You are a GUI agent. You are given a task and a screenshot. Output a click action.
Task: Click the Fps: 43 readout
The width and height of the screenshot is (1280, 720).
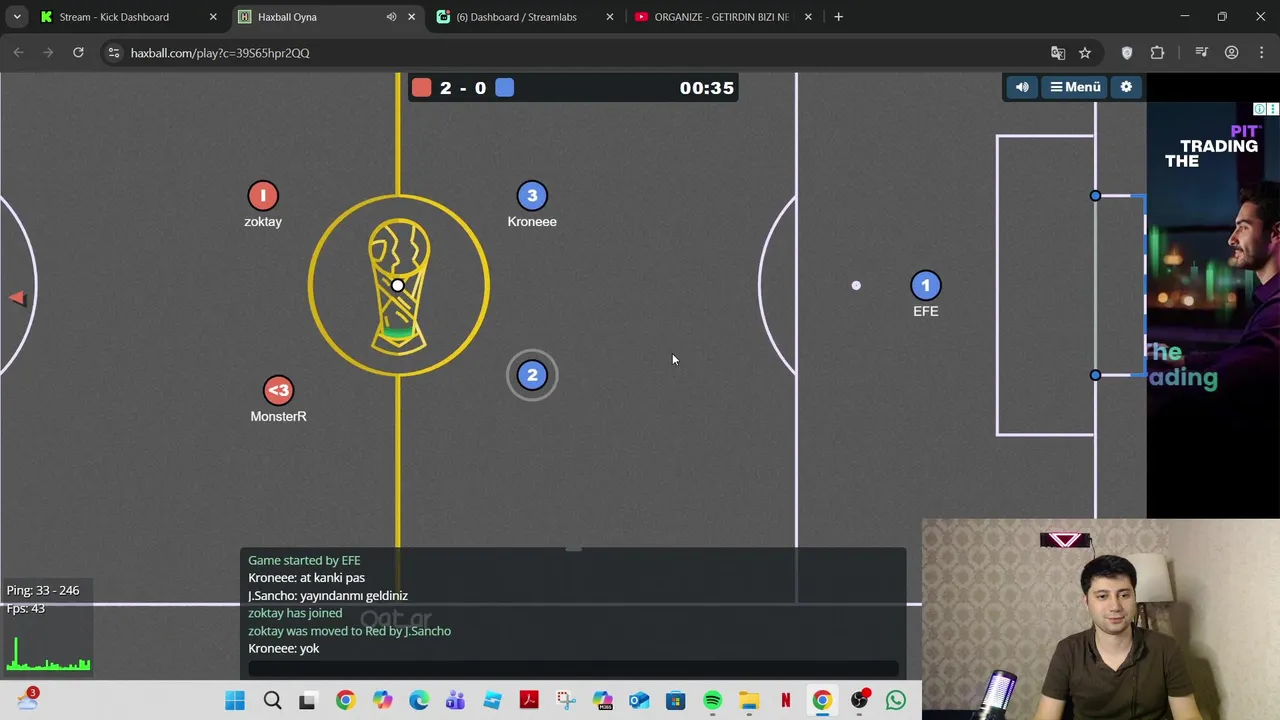(25, 608)
